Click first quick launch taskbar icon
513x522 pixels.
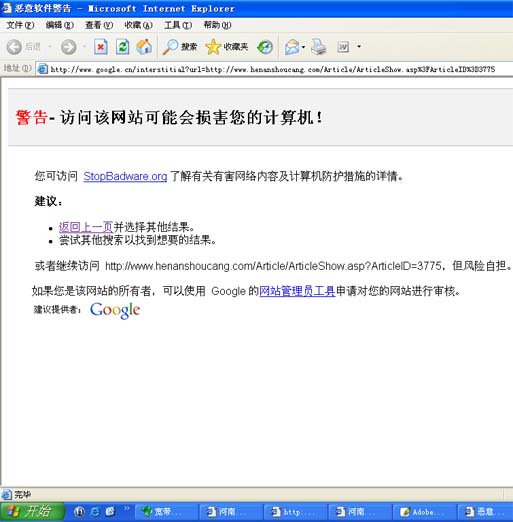click(79, 512)
